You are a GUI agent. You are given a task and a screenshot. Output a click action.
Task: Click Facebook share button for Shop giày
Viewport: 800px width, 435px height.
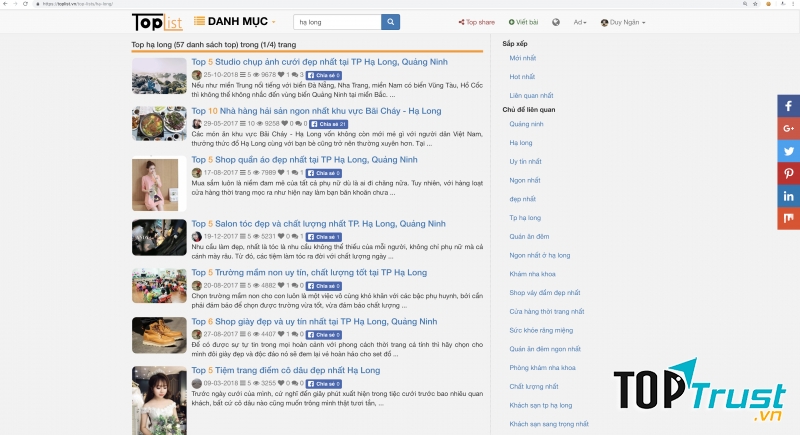(x=324, y=335)
